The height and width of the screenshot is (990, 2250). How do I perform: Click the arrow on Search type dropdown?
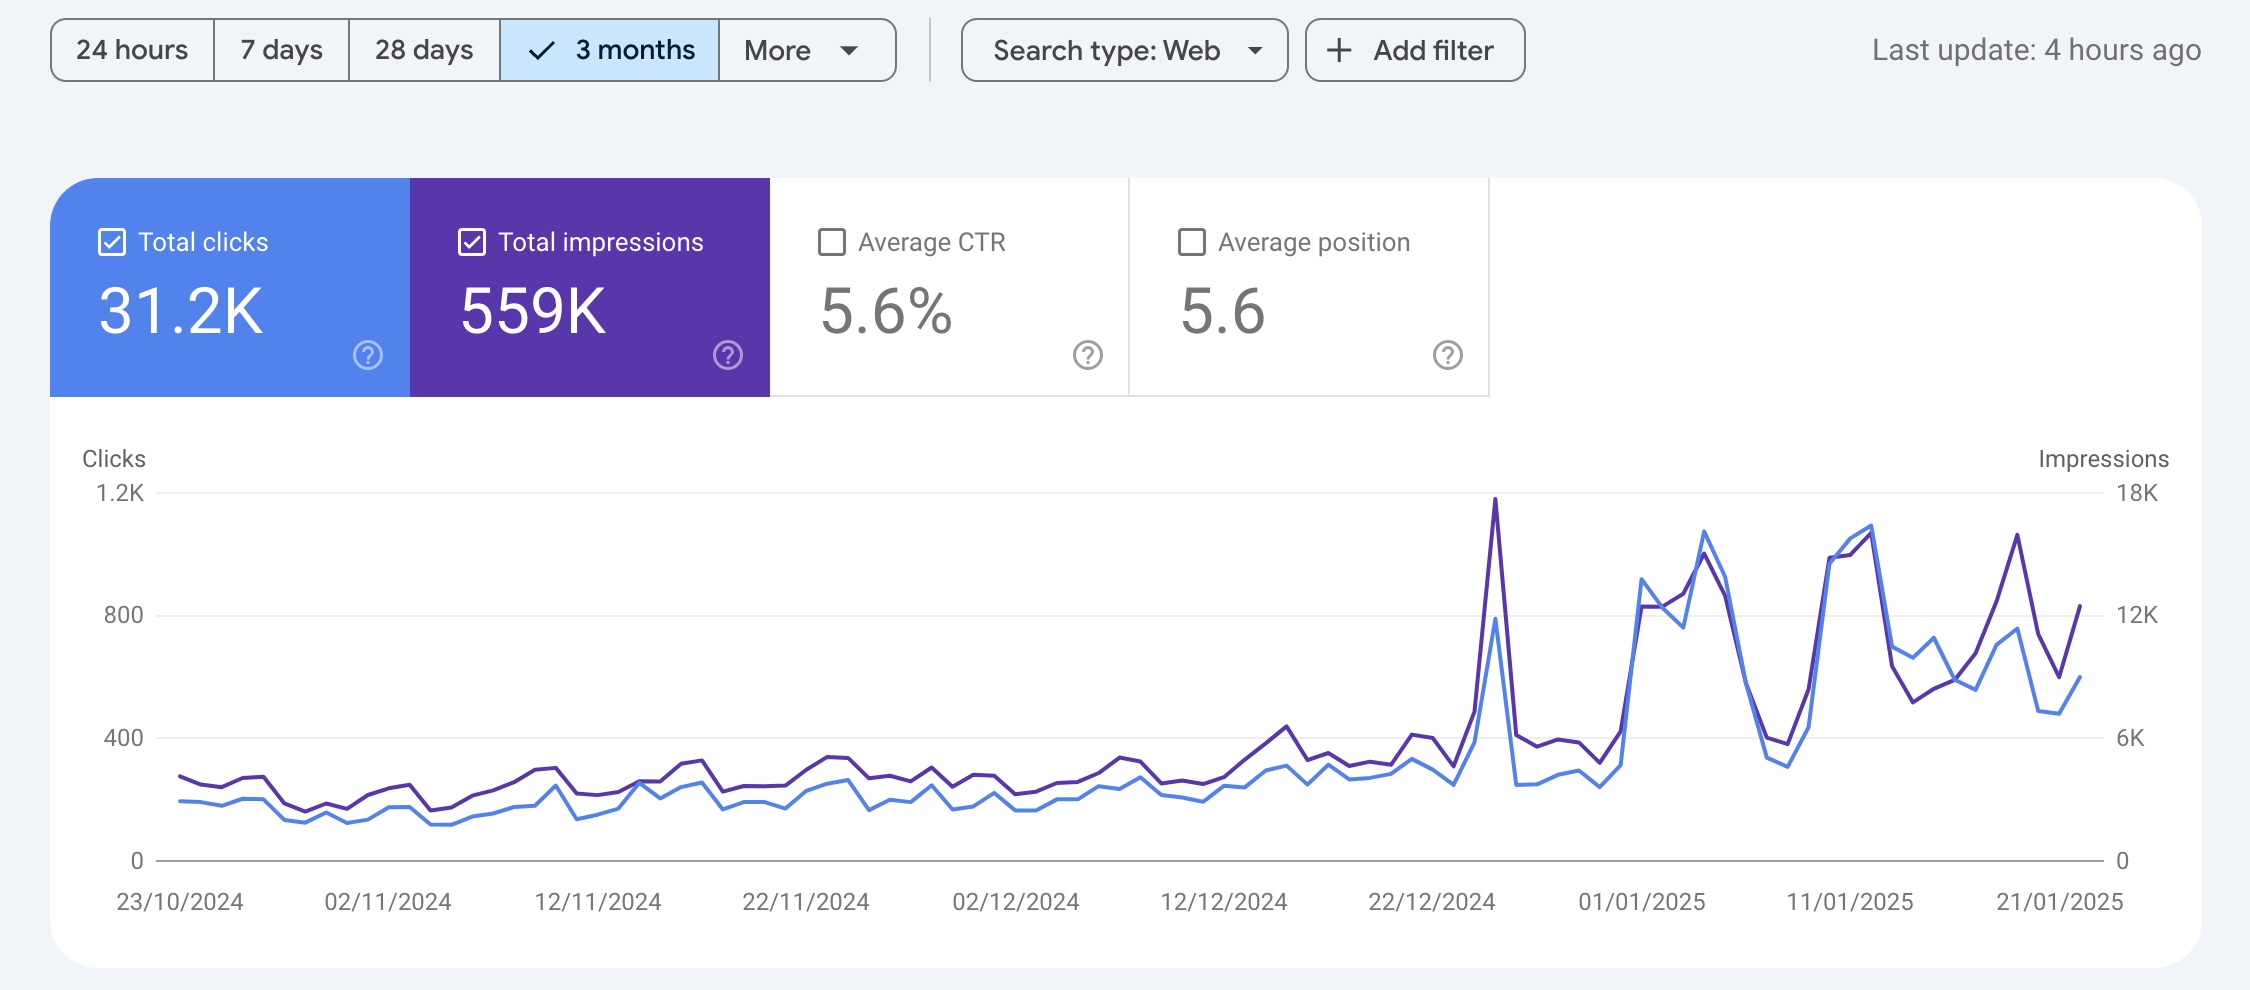[1255, 50]
